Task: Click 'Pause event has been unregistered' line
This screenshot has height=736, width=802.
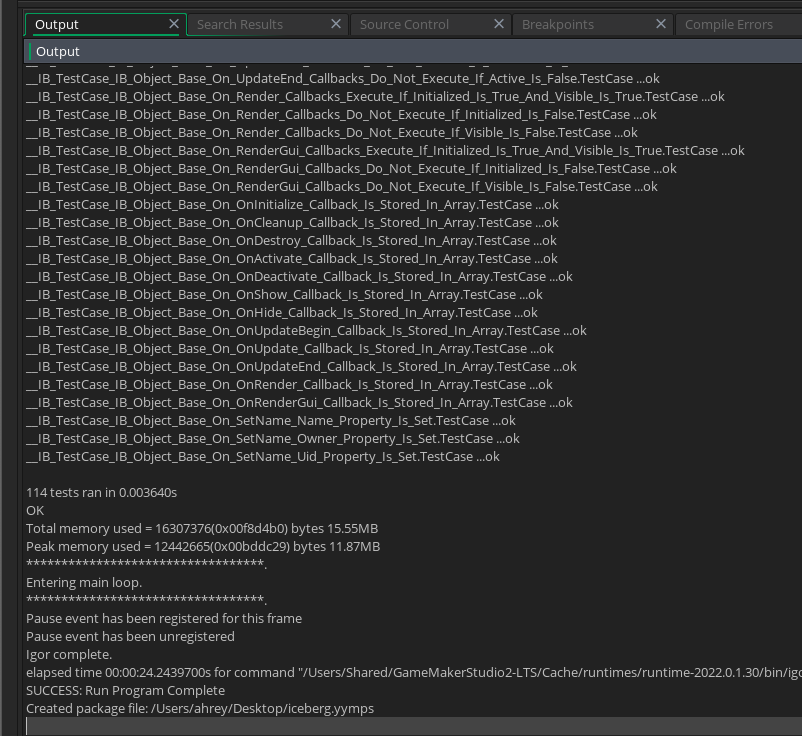Action: click(x=130, y=636)
